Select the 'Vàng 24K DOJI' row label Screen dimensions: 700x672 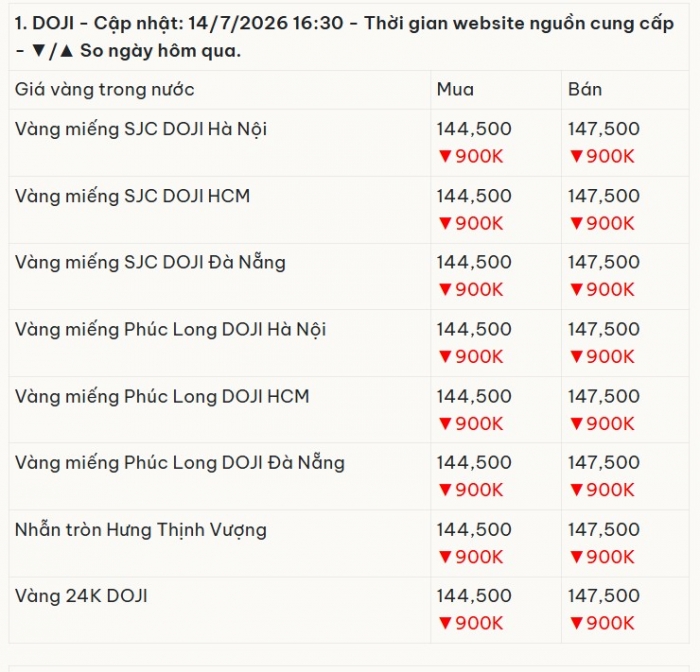81,596
